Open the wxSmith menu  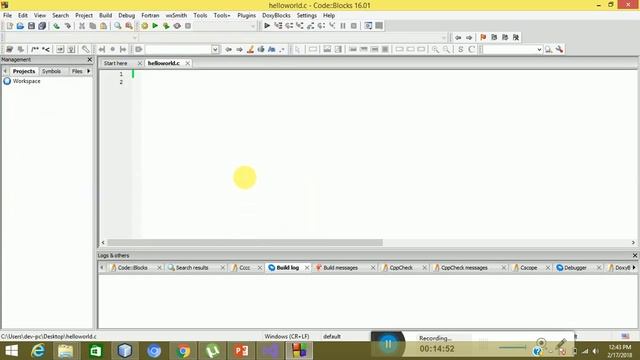click(x=176, y=15)
